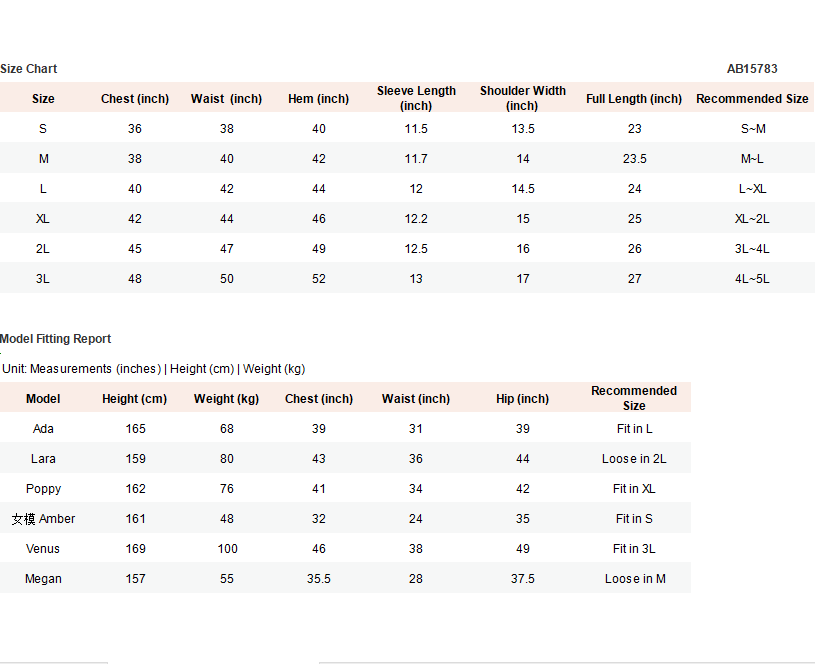Viewport: 815px width, 664px height.
Task: Select model name Poppy
Action: click(x=43, y=489)
